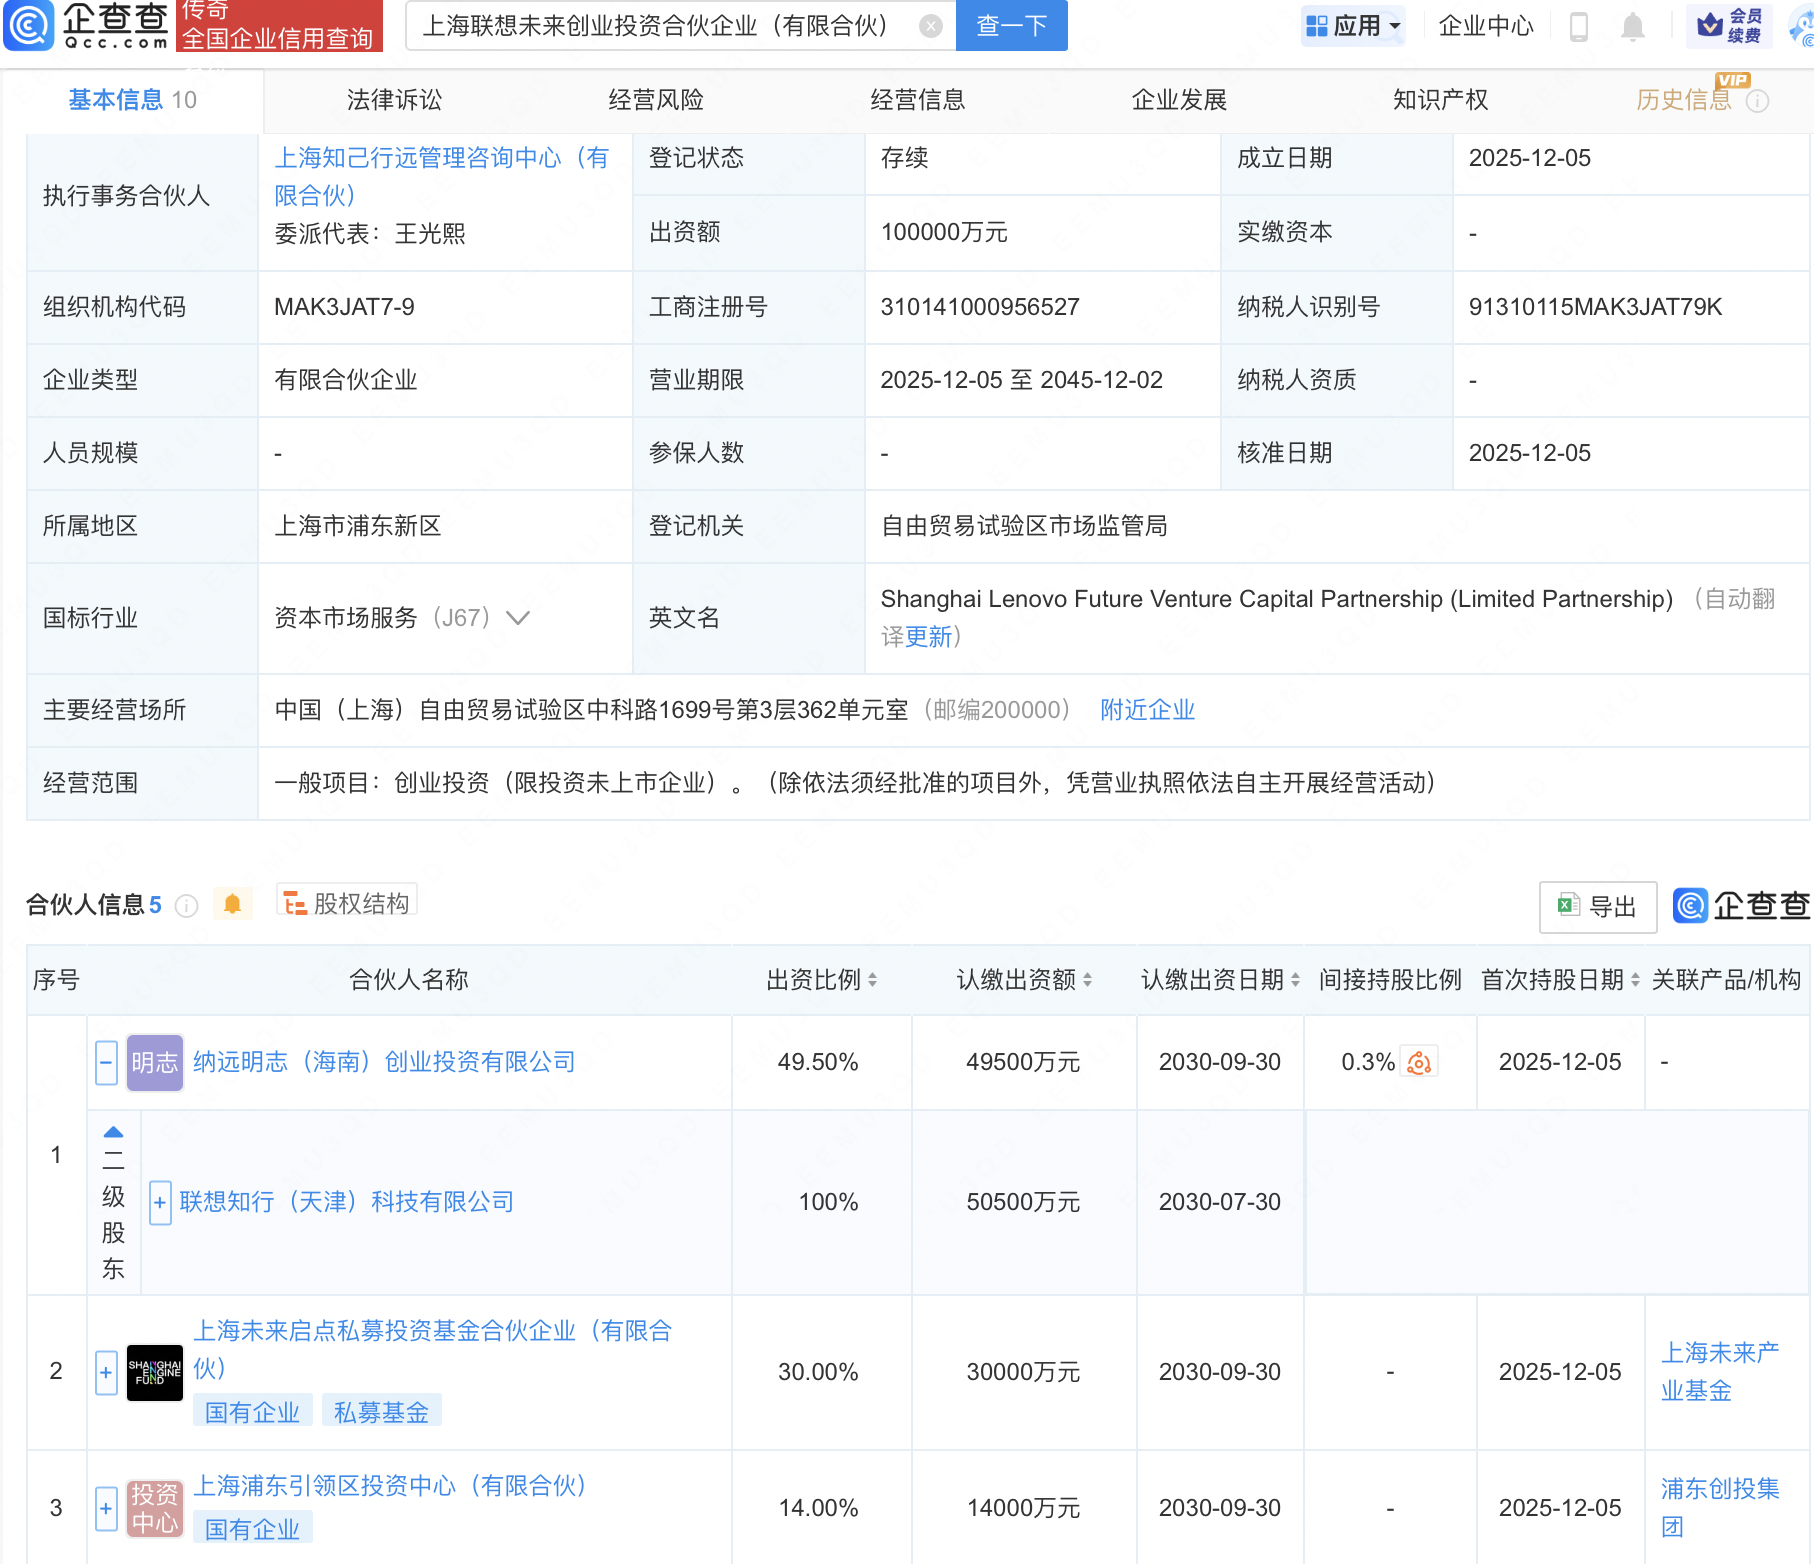Screen dimensions: 1814x1564
Task: Clear the search box text
Action: click(930, 27)
